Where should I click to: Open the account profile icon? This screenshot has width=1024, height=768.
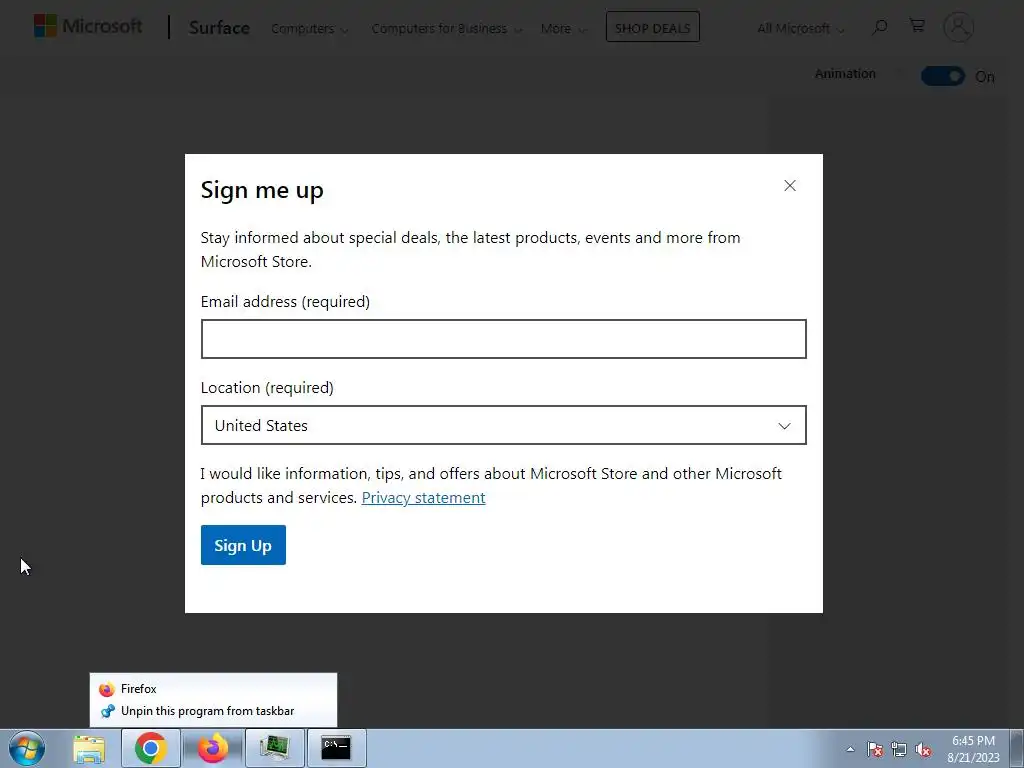pyautogui.click(x=958, y=27)
